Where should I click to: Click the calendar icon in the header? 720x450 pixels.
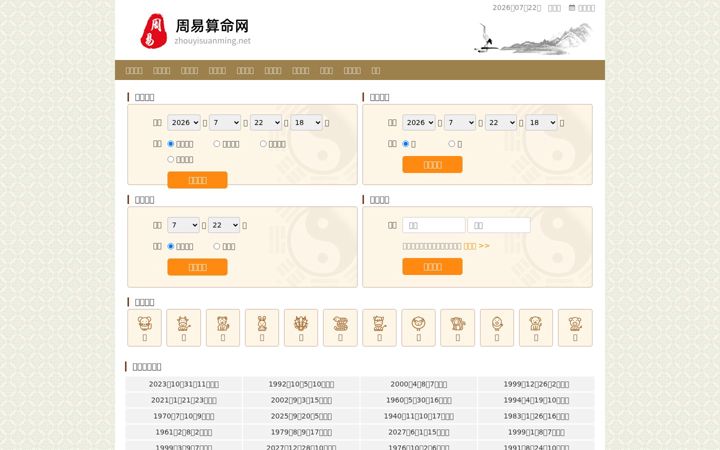click(572, 8)
